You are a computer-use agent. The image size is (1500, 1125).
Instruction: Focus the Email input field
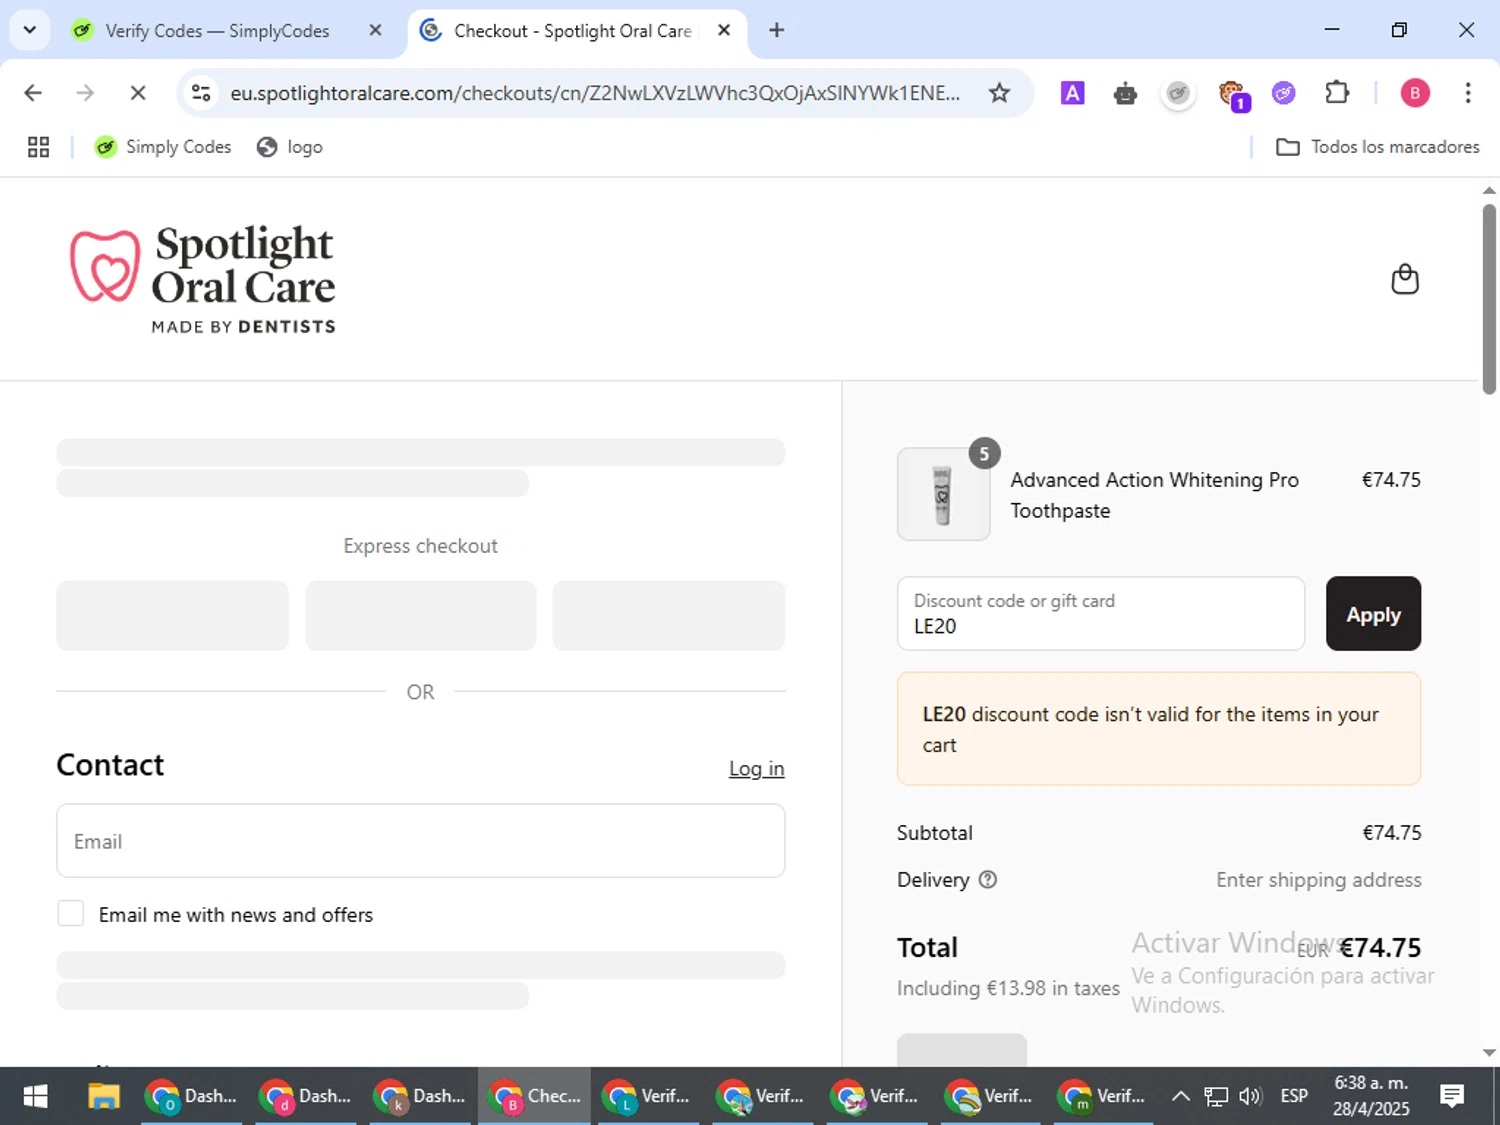tap(421, 841)
